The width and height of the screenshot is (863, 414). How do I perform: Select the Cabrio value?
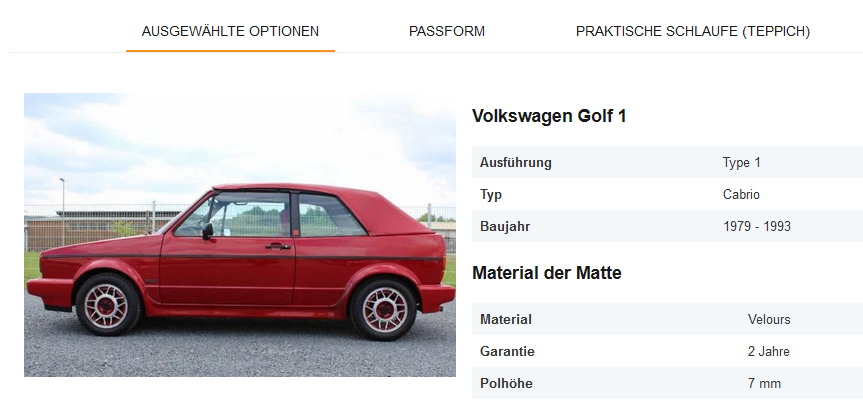pyautogui.click(x=741, y=194)
